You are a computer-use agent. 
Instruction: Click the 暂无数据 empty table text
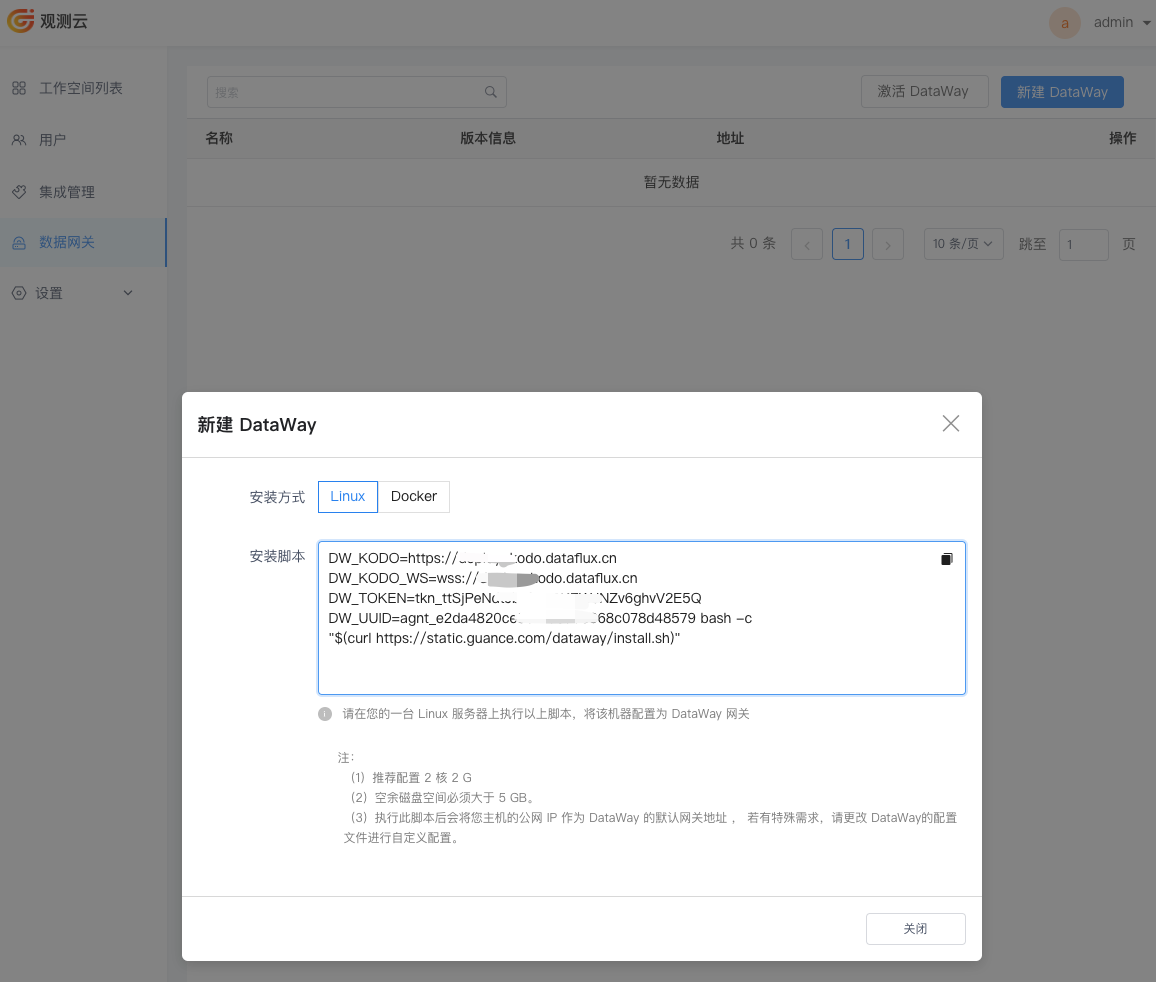pos(671,182)
